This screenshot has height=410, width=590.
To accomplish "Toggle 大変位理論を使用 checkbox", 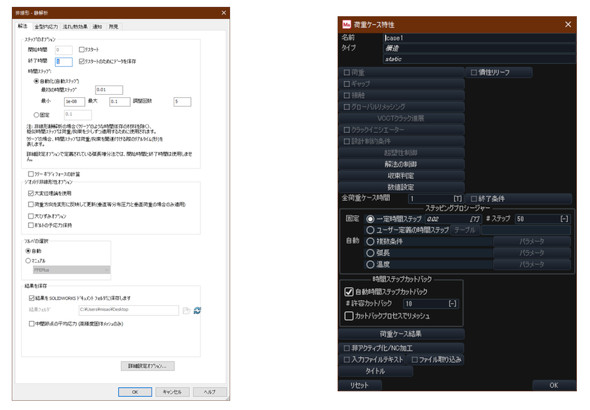I will (x=31, y=193).
